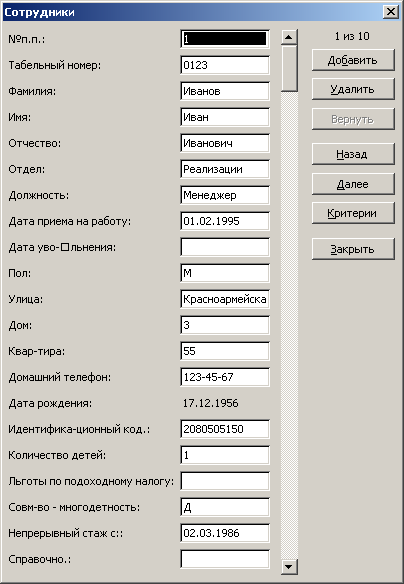The image size is (404, 584).
Task: Click the Дом field with 3
Action: 225,325
